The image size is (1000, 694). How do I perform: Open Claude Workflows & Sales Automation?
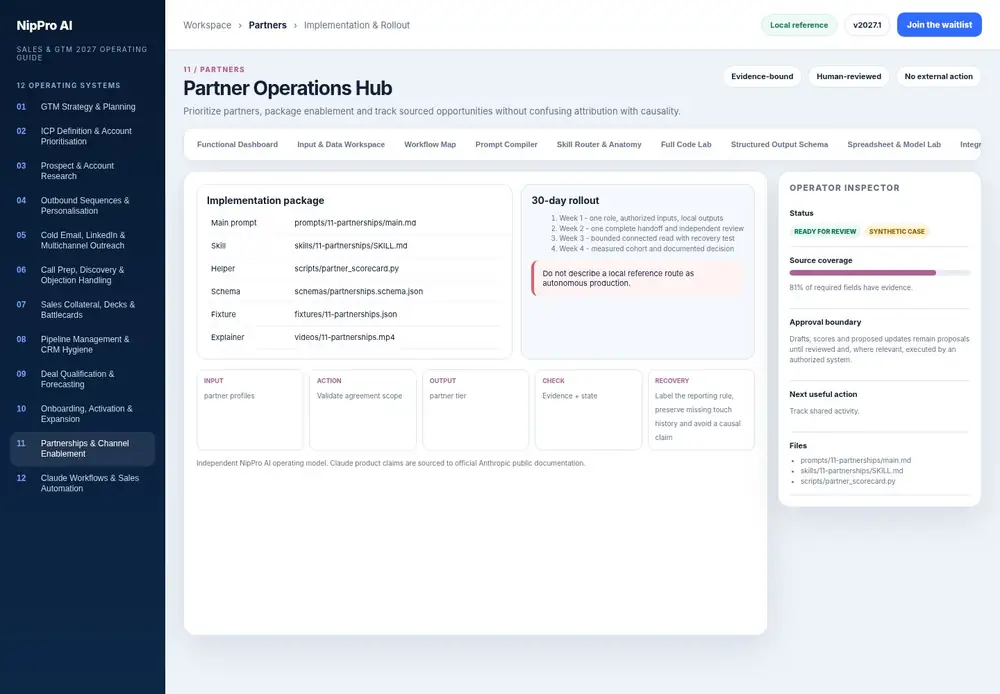pos(82,483)
